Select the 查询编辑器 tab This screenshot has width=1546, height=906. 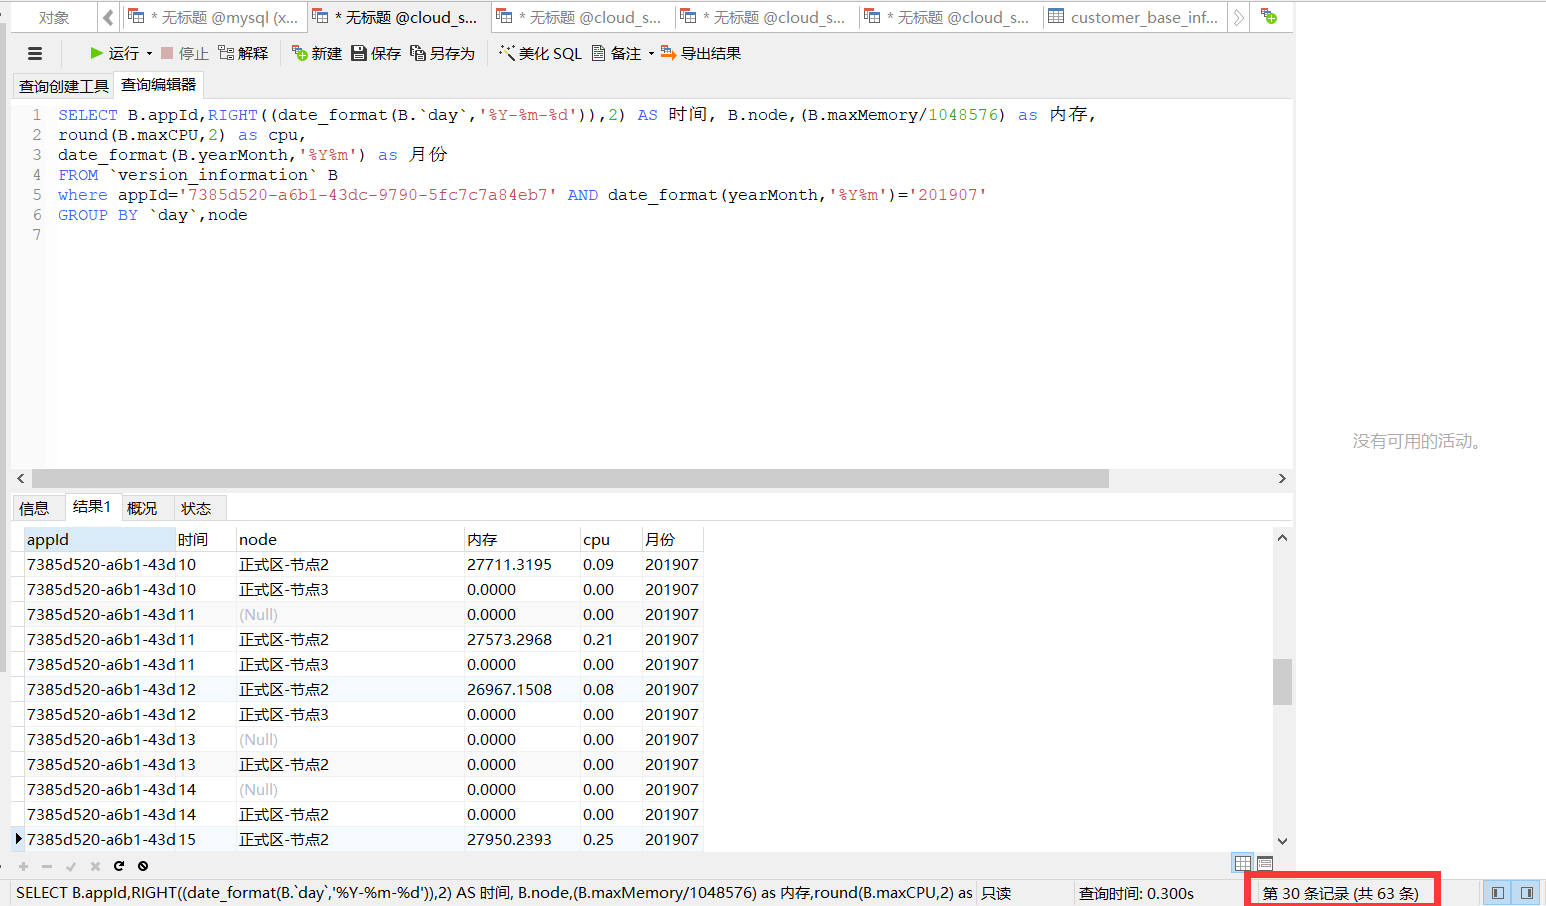(x=158, y=85)
